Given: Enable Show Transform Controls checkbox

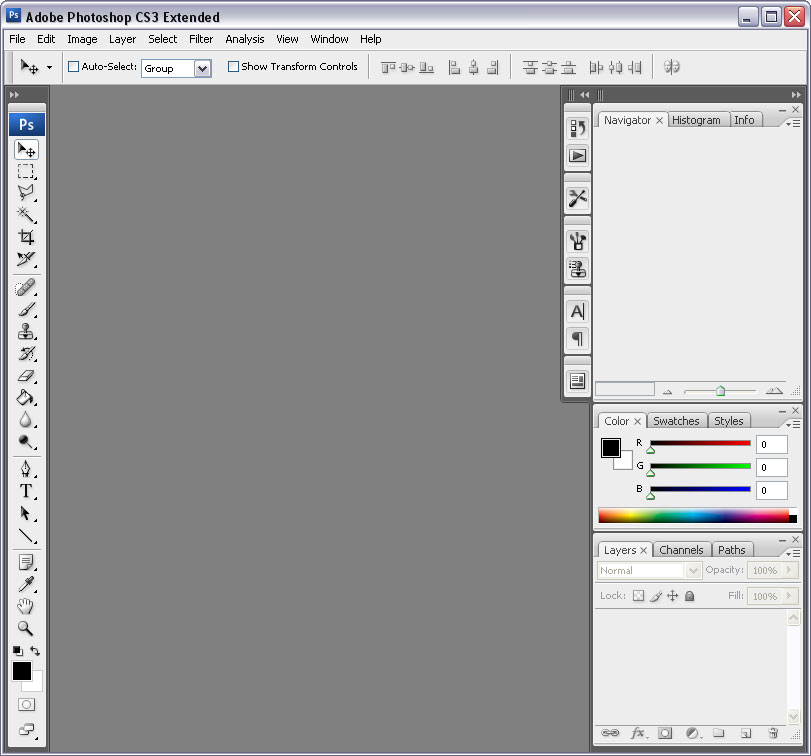Looking at the screenshot, I should click(x=233, y=67).
